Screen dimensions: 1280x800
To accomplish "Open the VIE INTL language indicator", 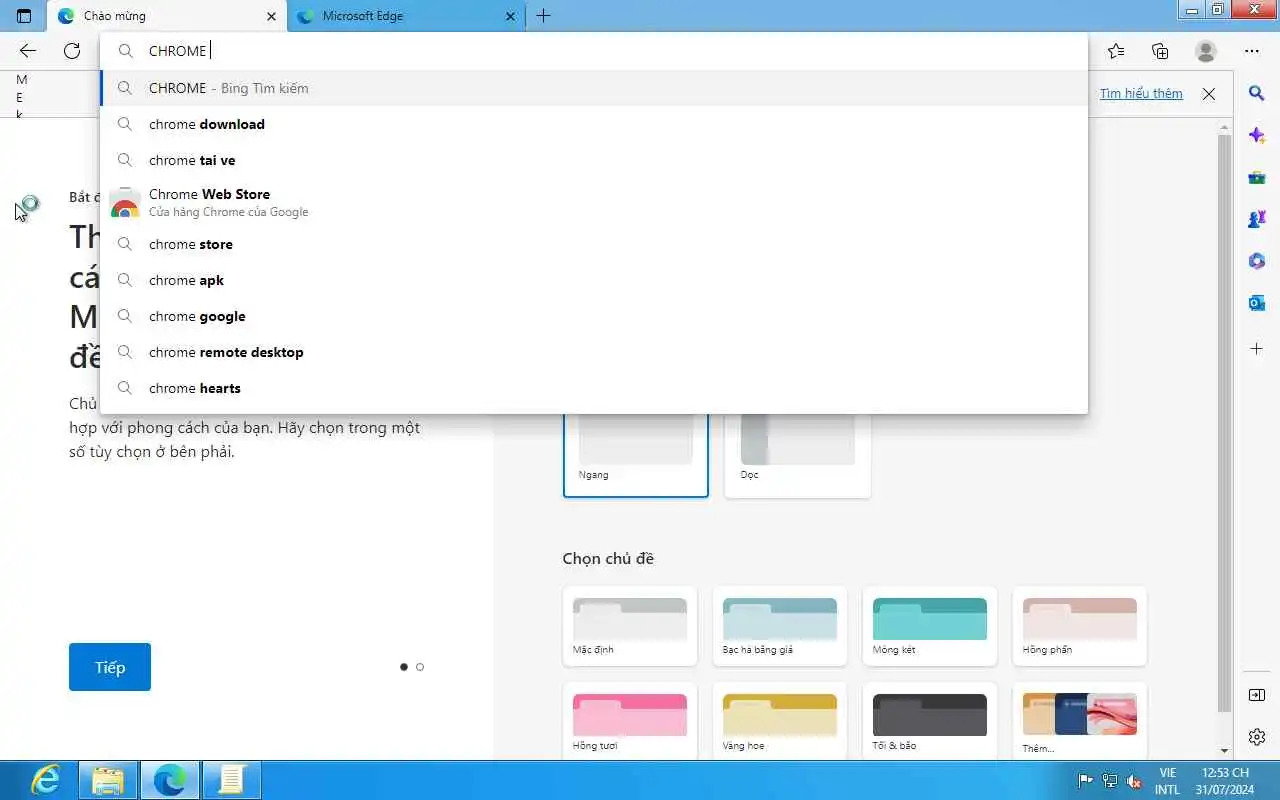I will pos(1167,781).
